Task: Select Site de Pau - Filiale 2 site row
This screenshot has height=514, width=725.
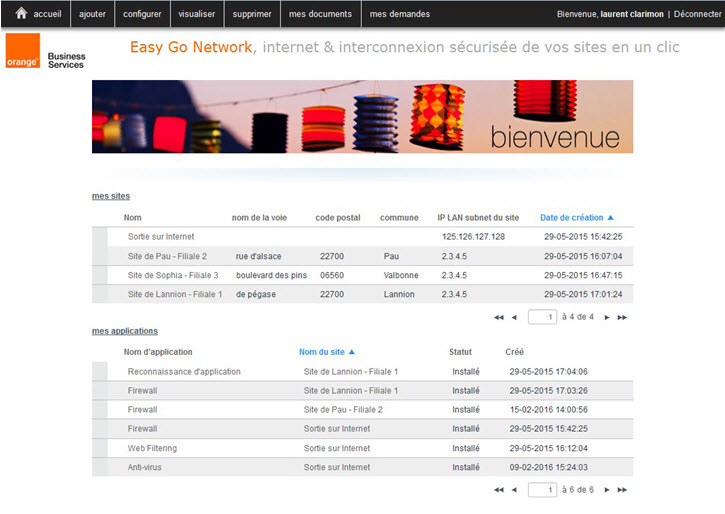Action: pos(362,256)
